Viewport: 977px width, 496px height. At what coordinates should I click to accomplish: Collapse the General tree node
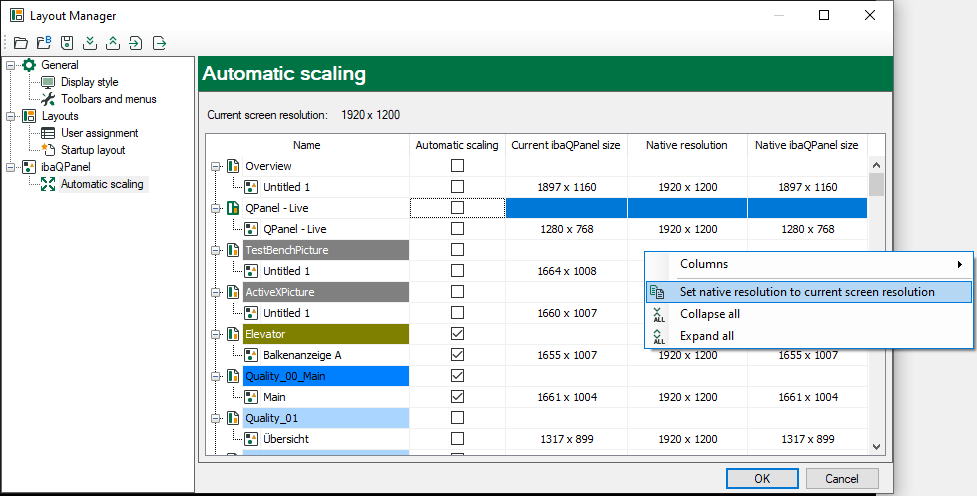tap(11, 65)
